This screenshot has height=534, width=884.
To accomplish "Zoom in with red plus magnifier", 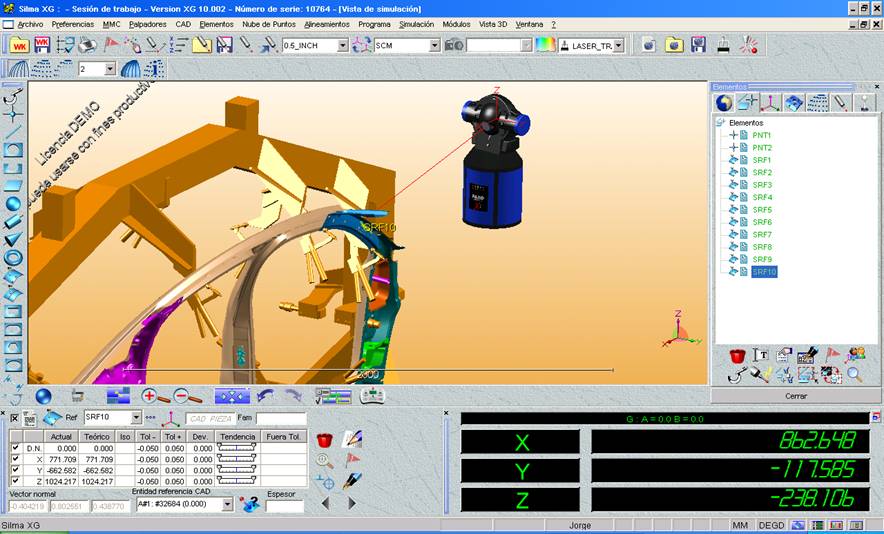I will [155, 396].
